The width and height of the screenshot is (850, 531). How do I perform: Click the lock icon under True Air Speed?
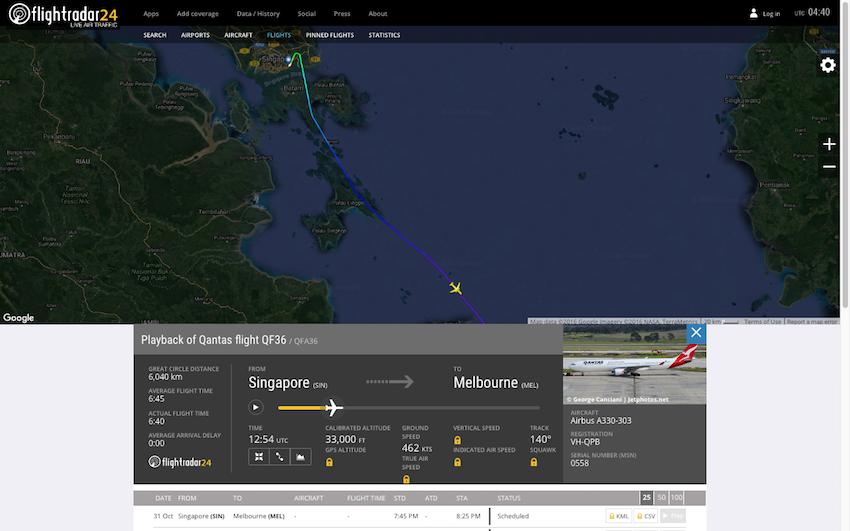coord(406,480)
